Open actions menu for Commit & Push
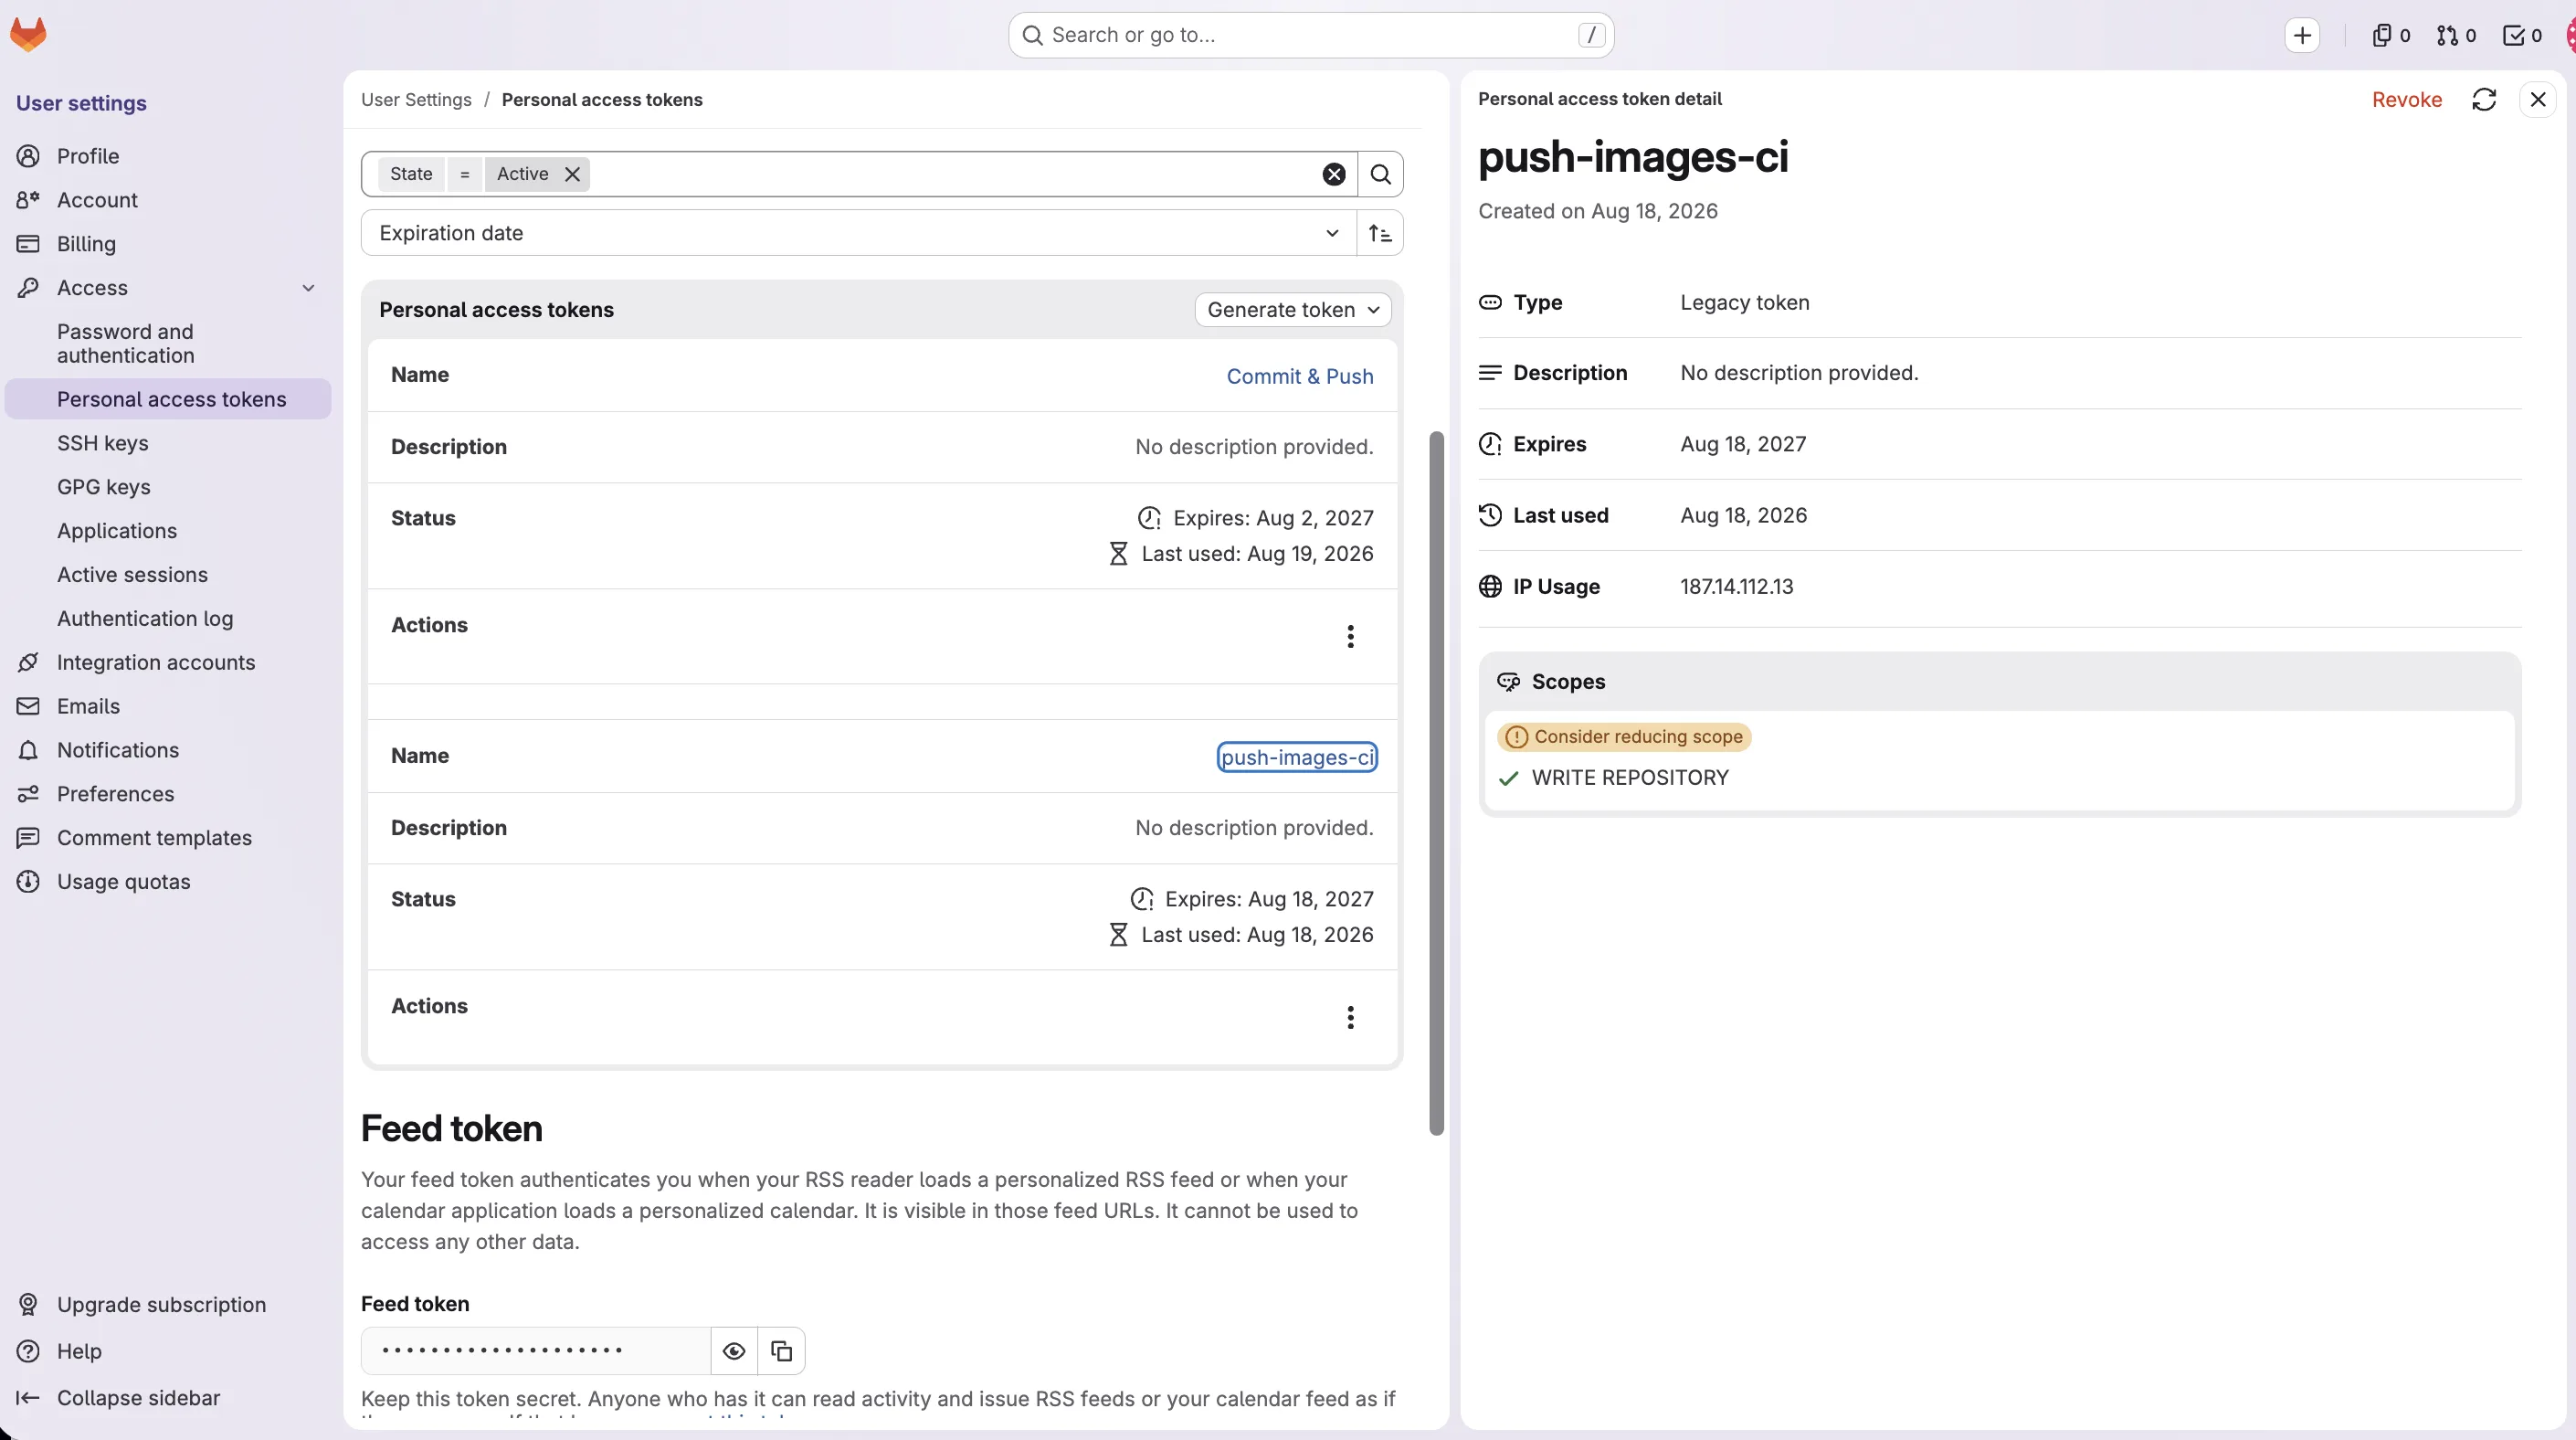 click(1350, 636)
